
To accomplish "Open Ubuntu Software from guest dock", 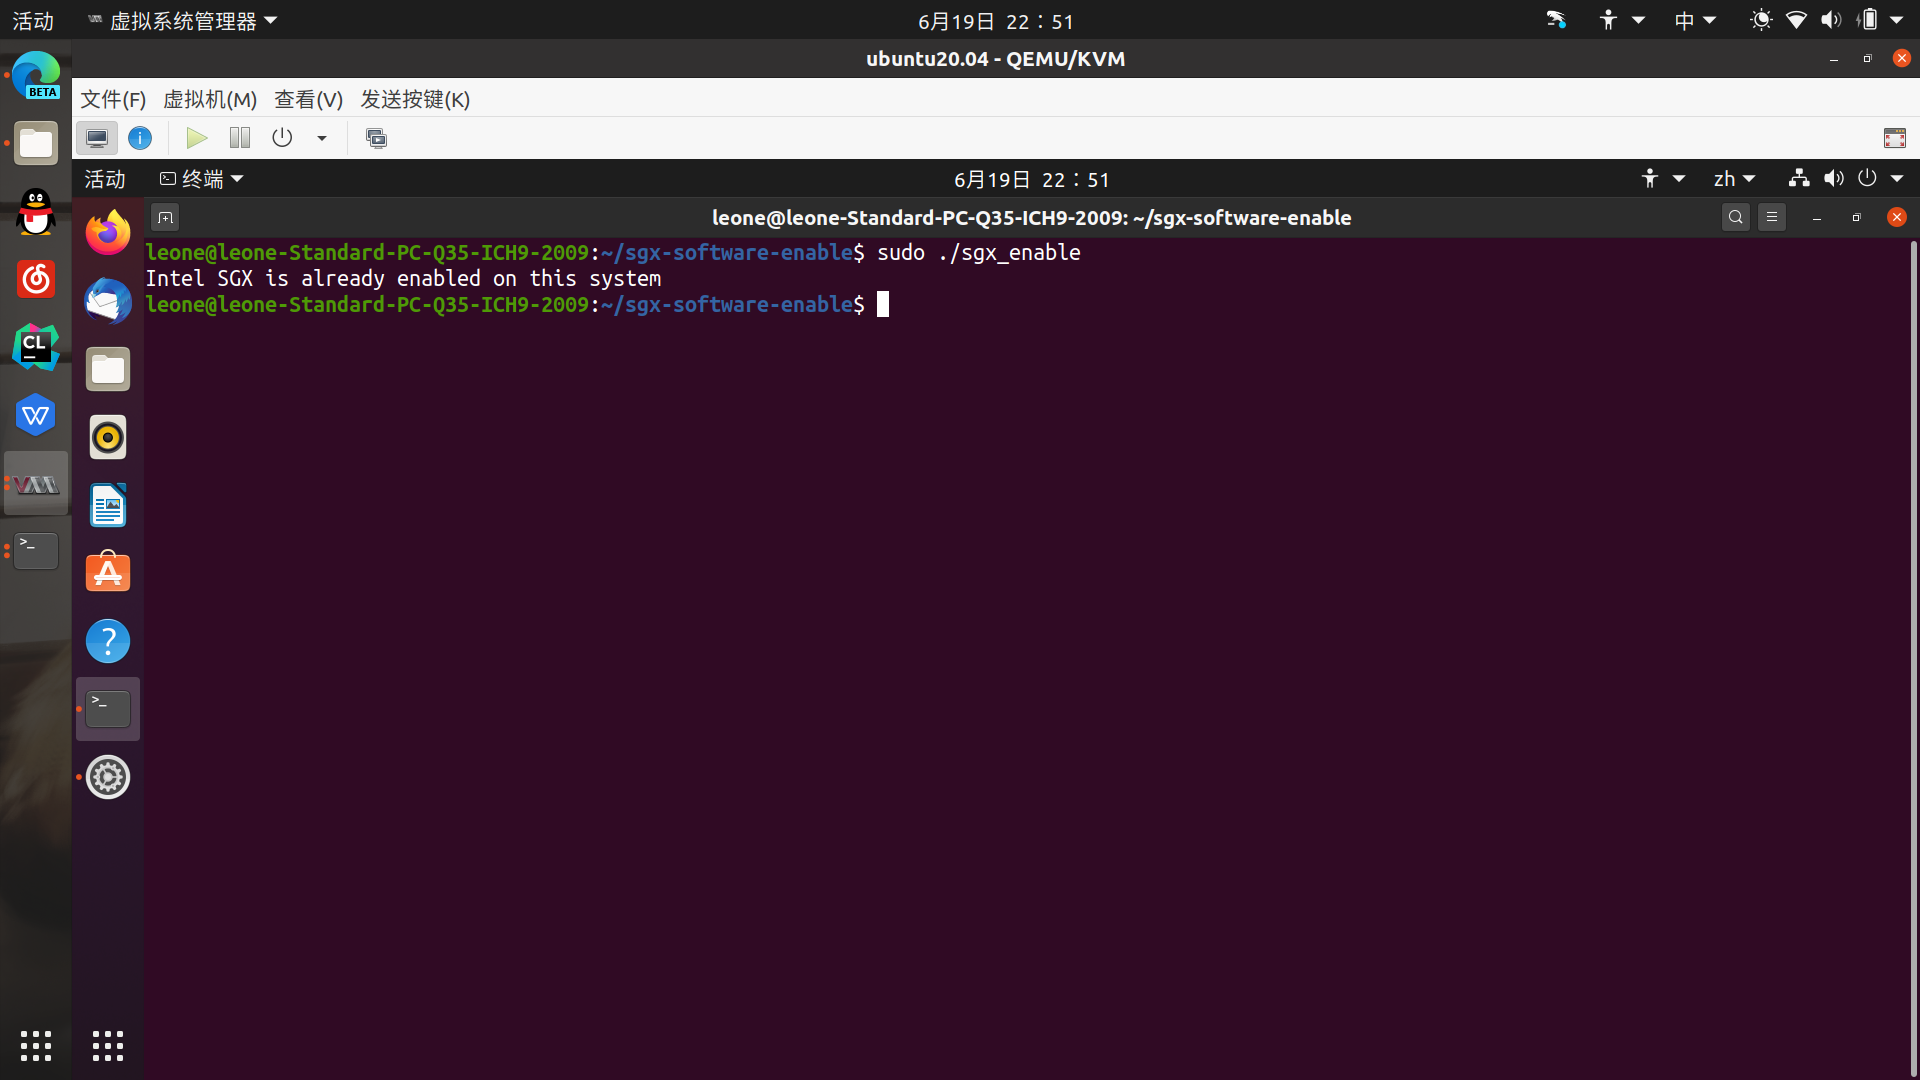I will click(x=108, y=572).
